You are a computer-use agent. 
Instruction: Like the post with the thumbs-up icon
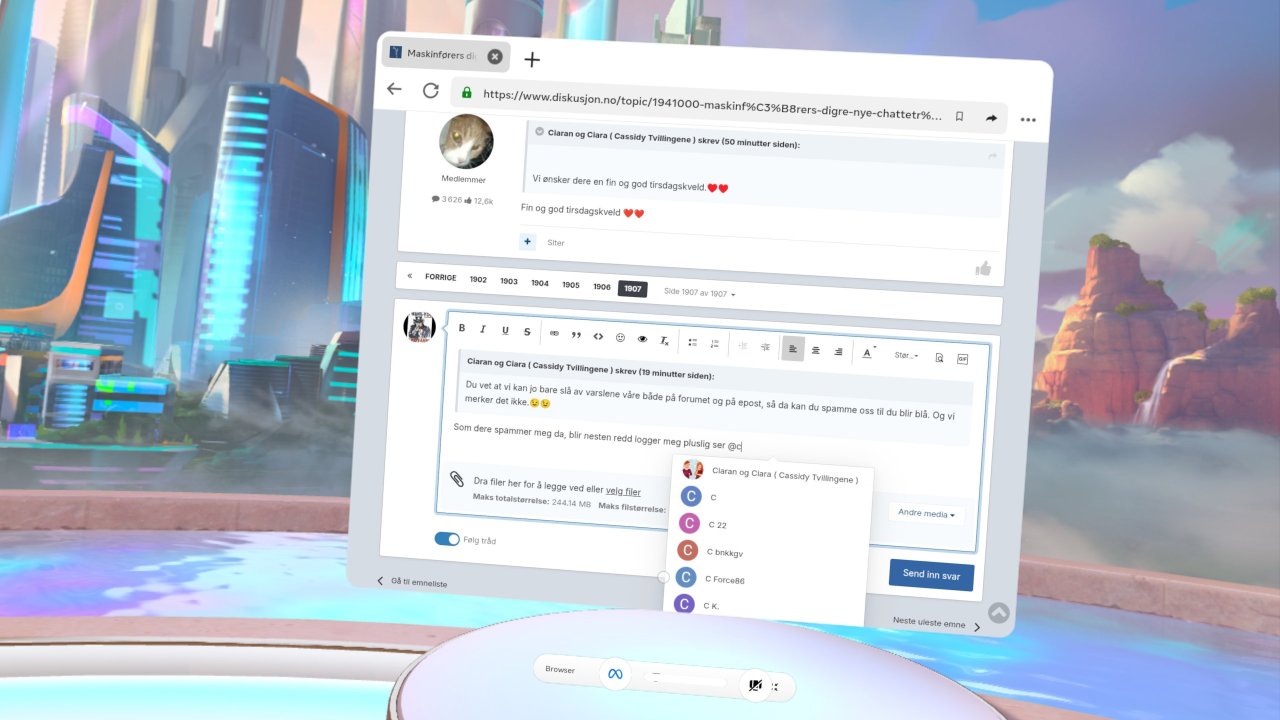click(983, 268)
